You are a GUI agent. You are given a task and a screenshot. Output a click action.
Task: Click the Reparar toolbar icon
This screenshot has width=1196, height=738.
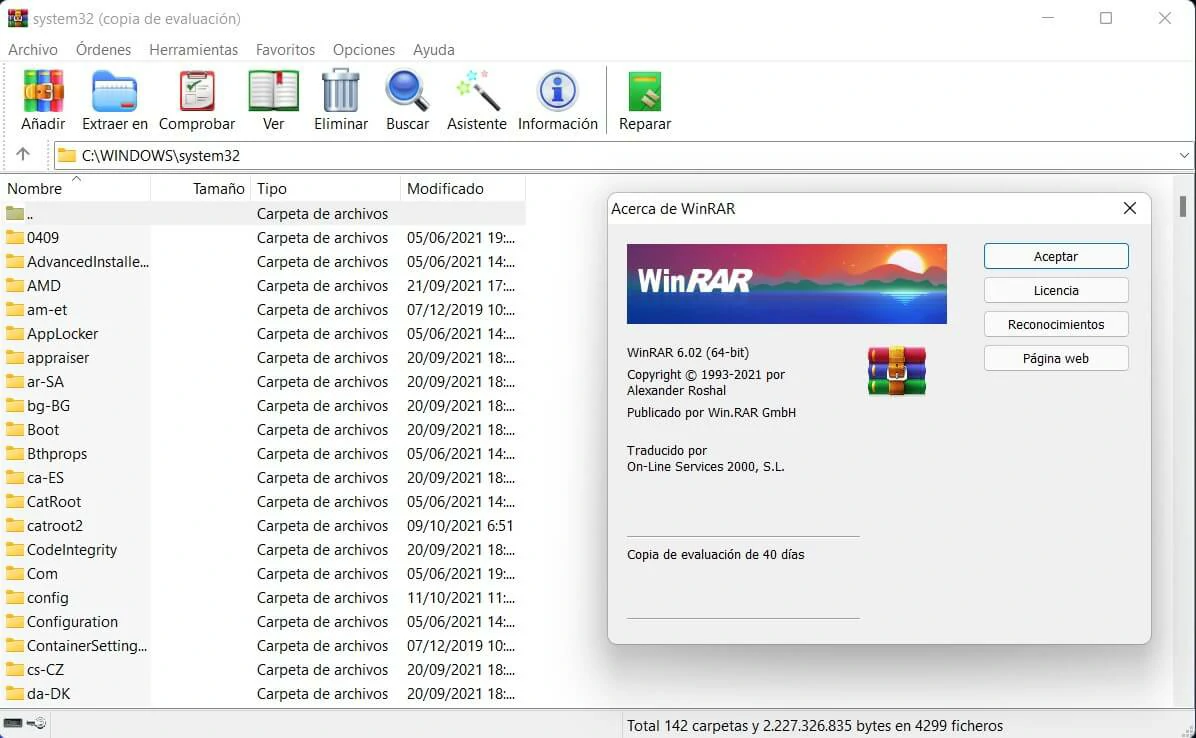(x=645, y=92)
